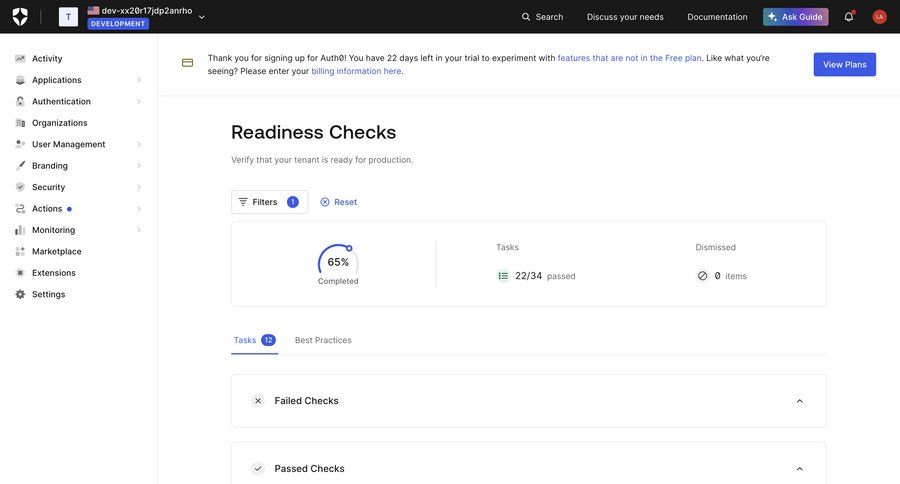
Task: Click the View Plans button
Action: pos(844,64)
